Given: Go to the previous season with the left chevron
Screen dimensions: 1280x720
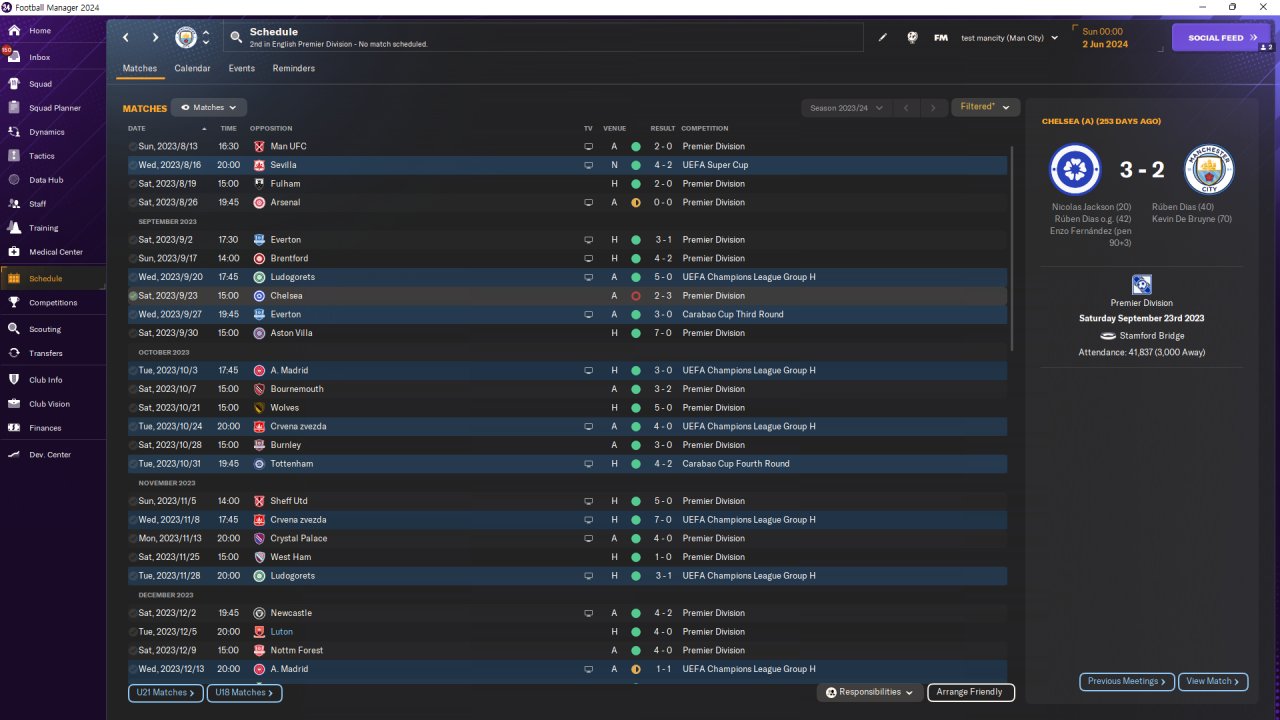Looking at the screenshot, I should pyautogui.click(x=906, y=107).
